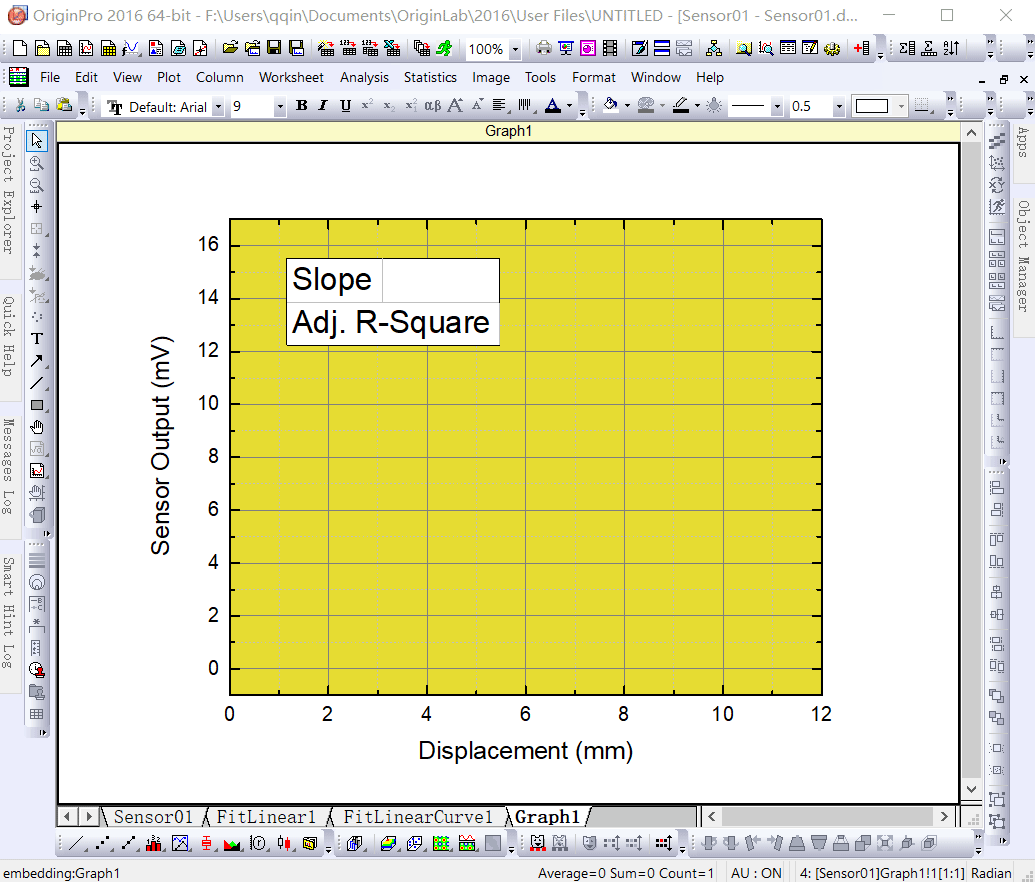Toggle bold text formatting

302,106
